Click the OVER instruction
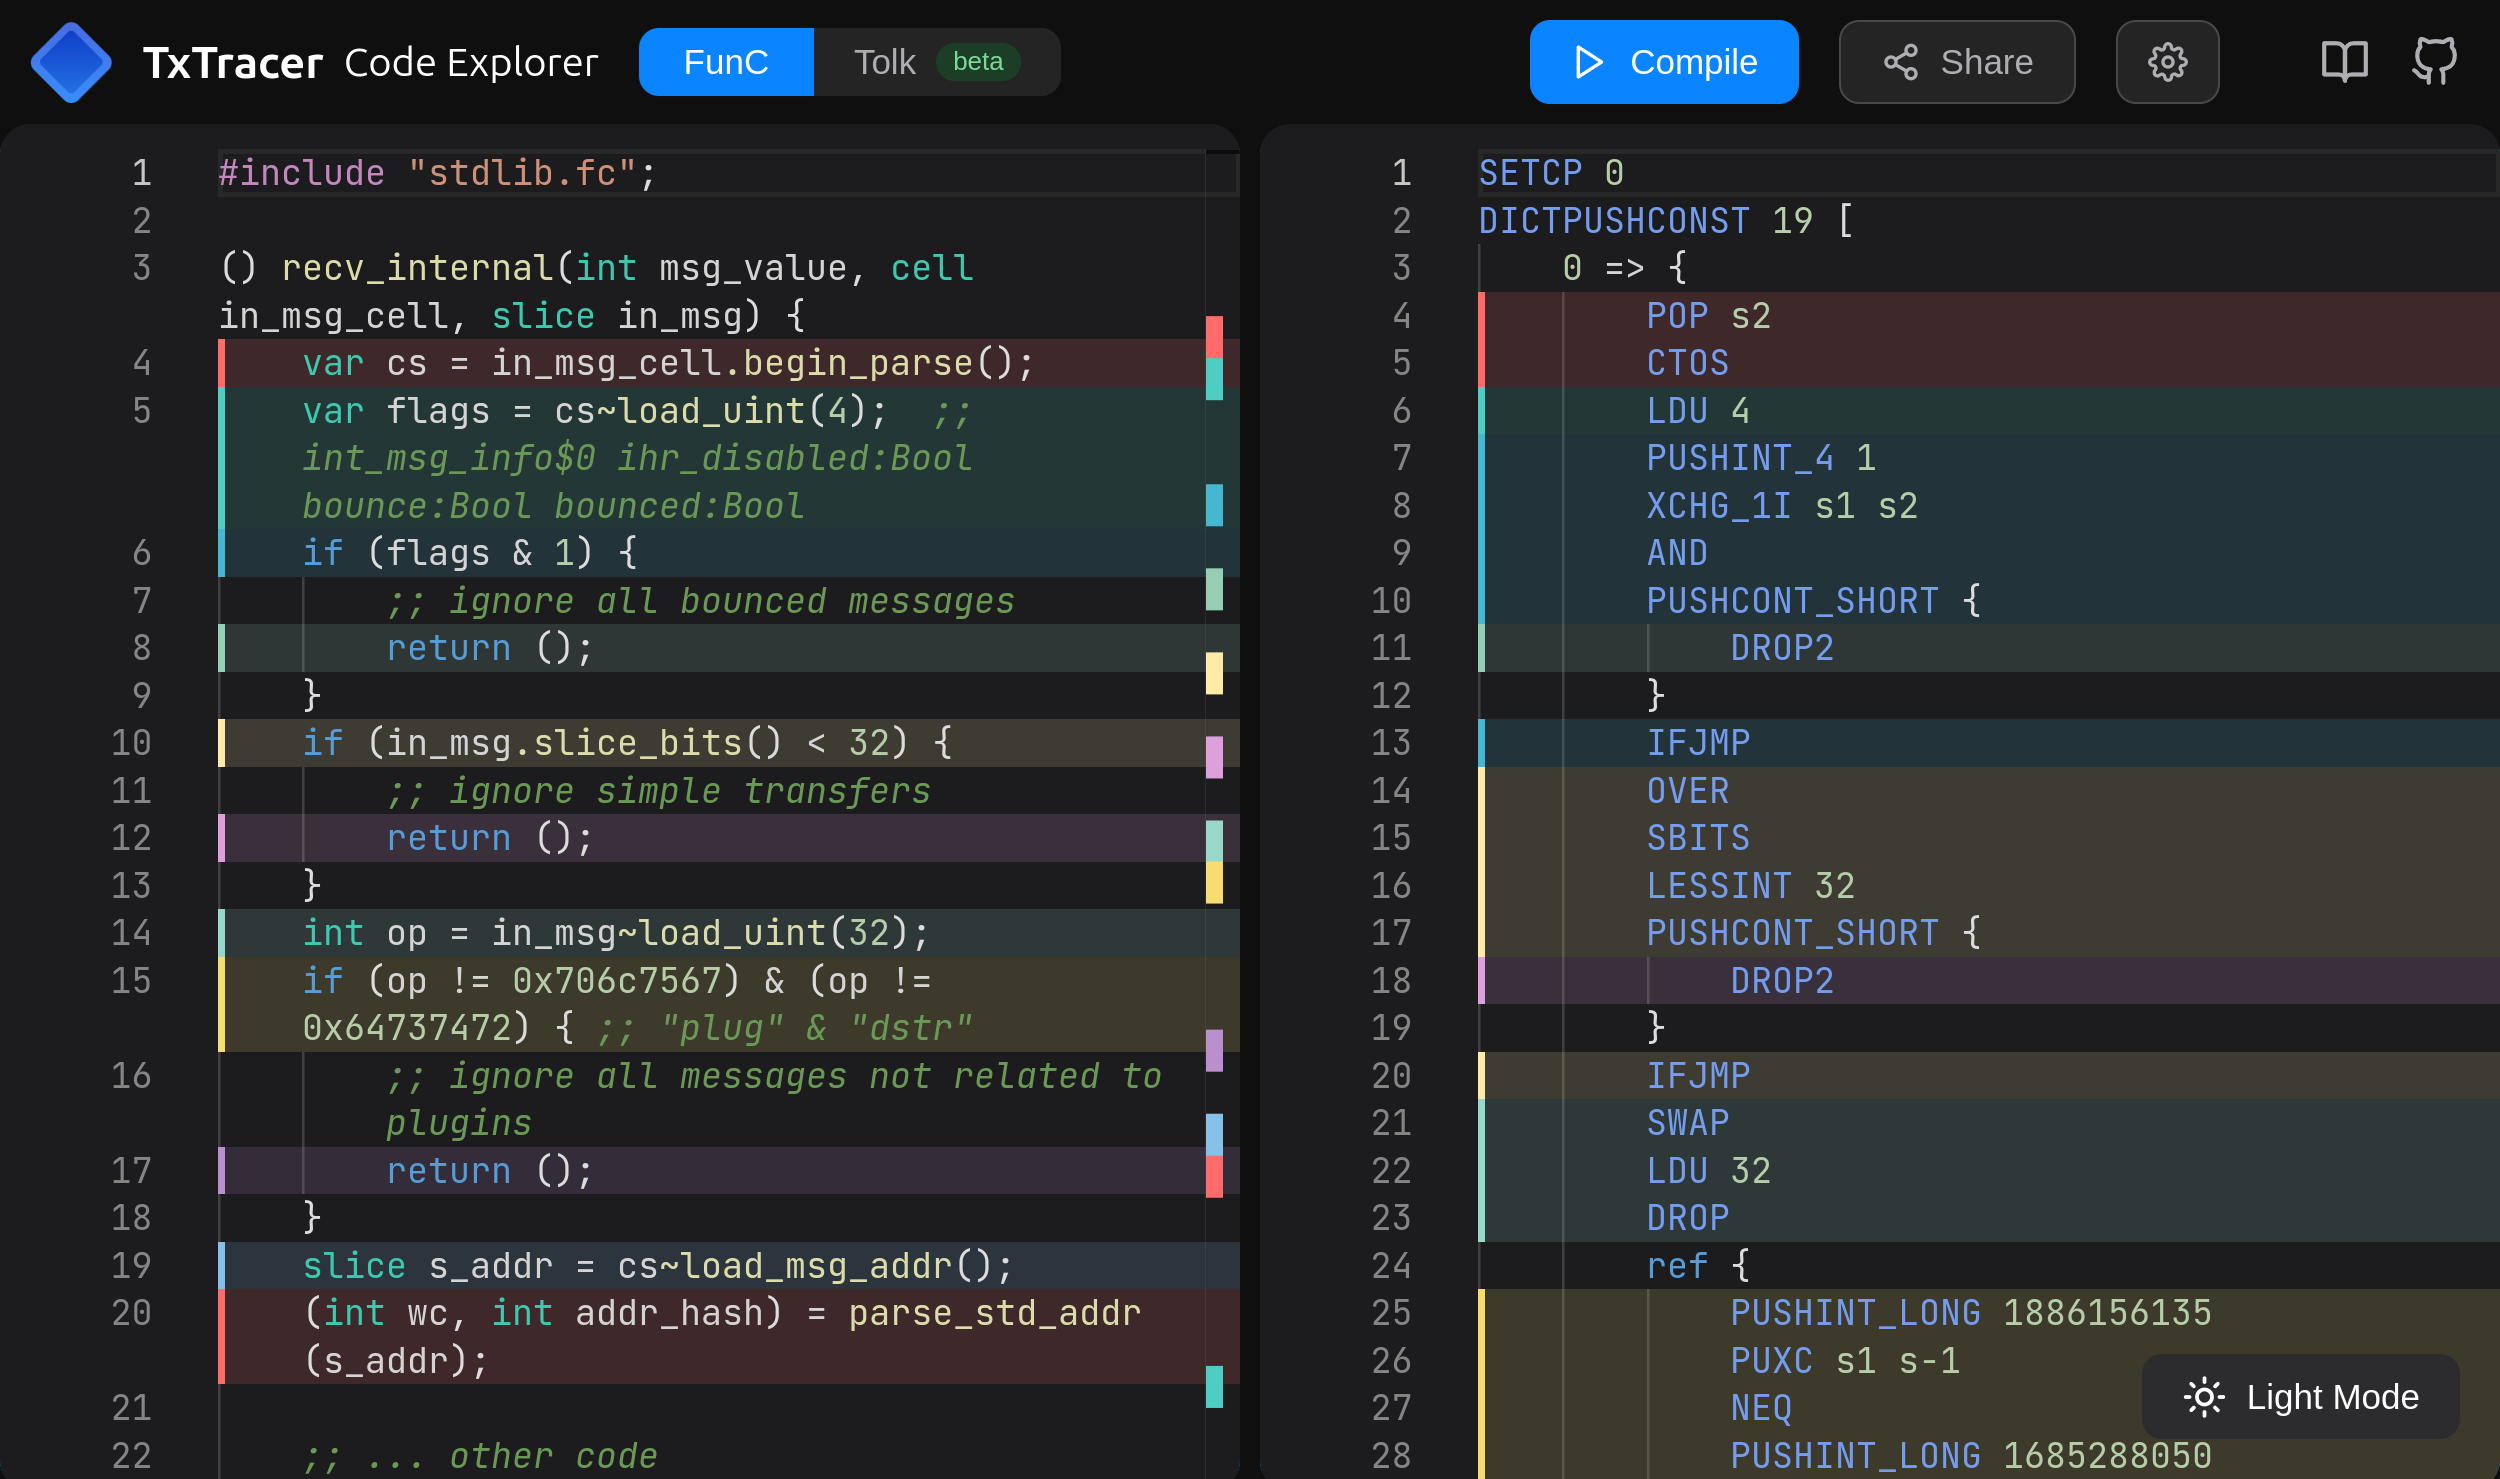The width and height of the screenshot is (2500, 1479). [x=1688, y=791]
